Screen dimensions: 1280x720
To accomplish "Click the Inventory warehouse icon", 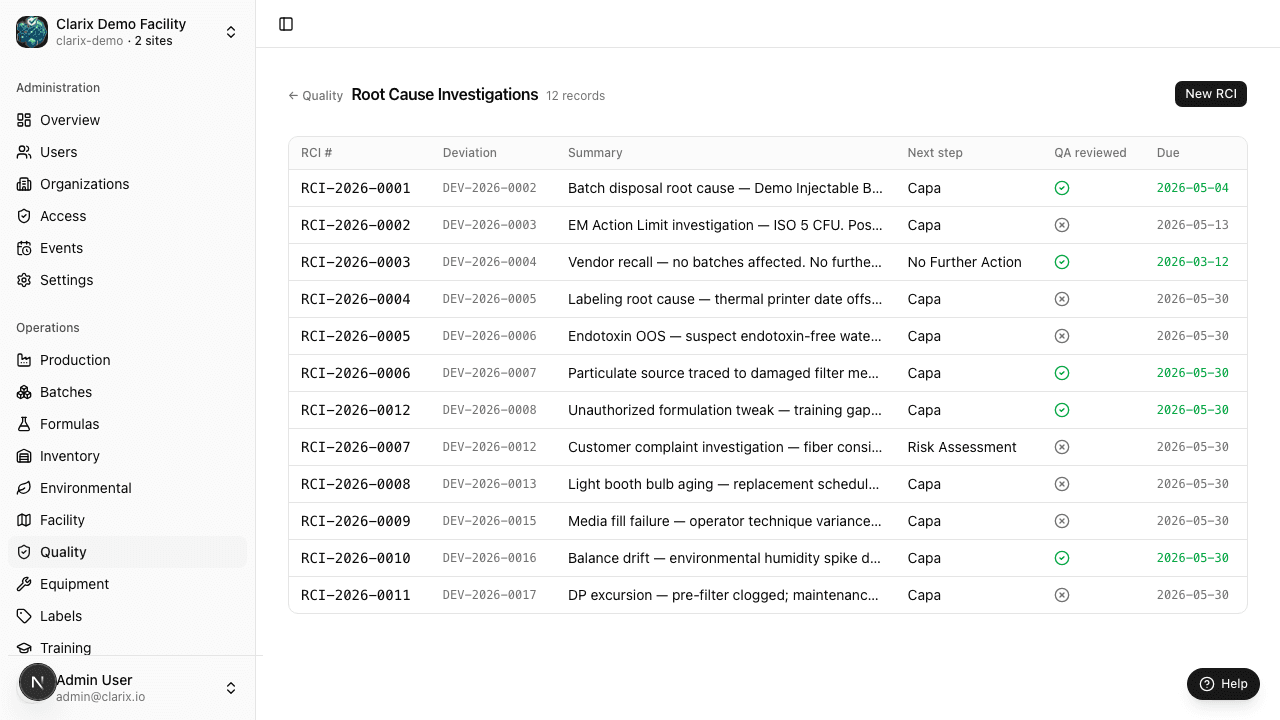I will click(24, 456).
